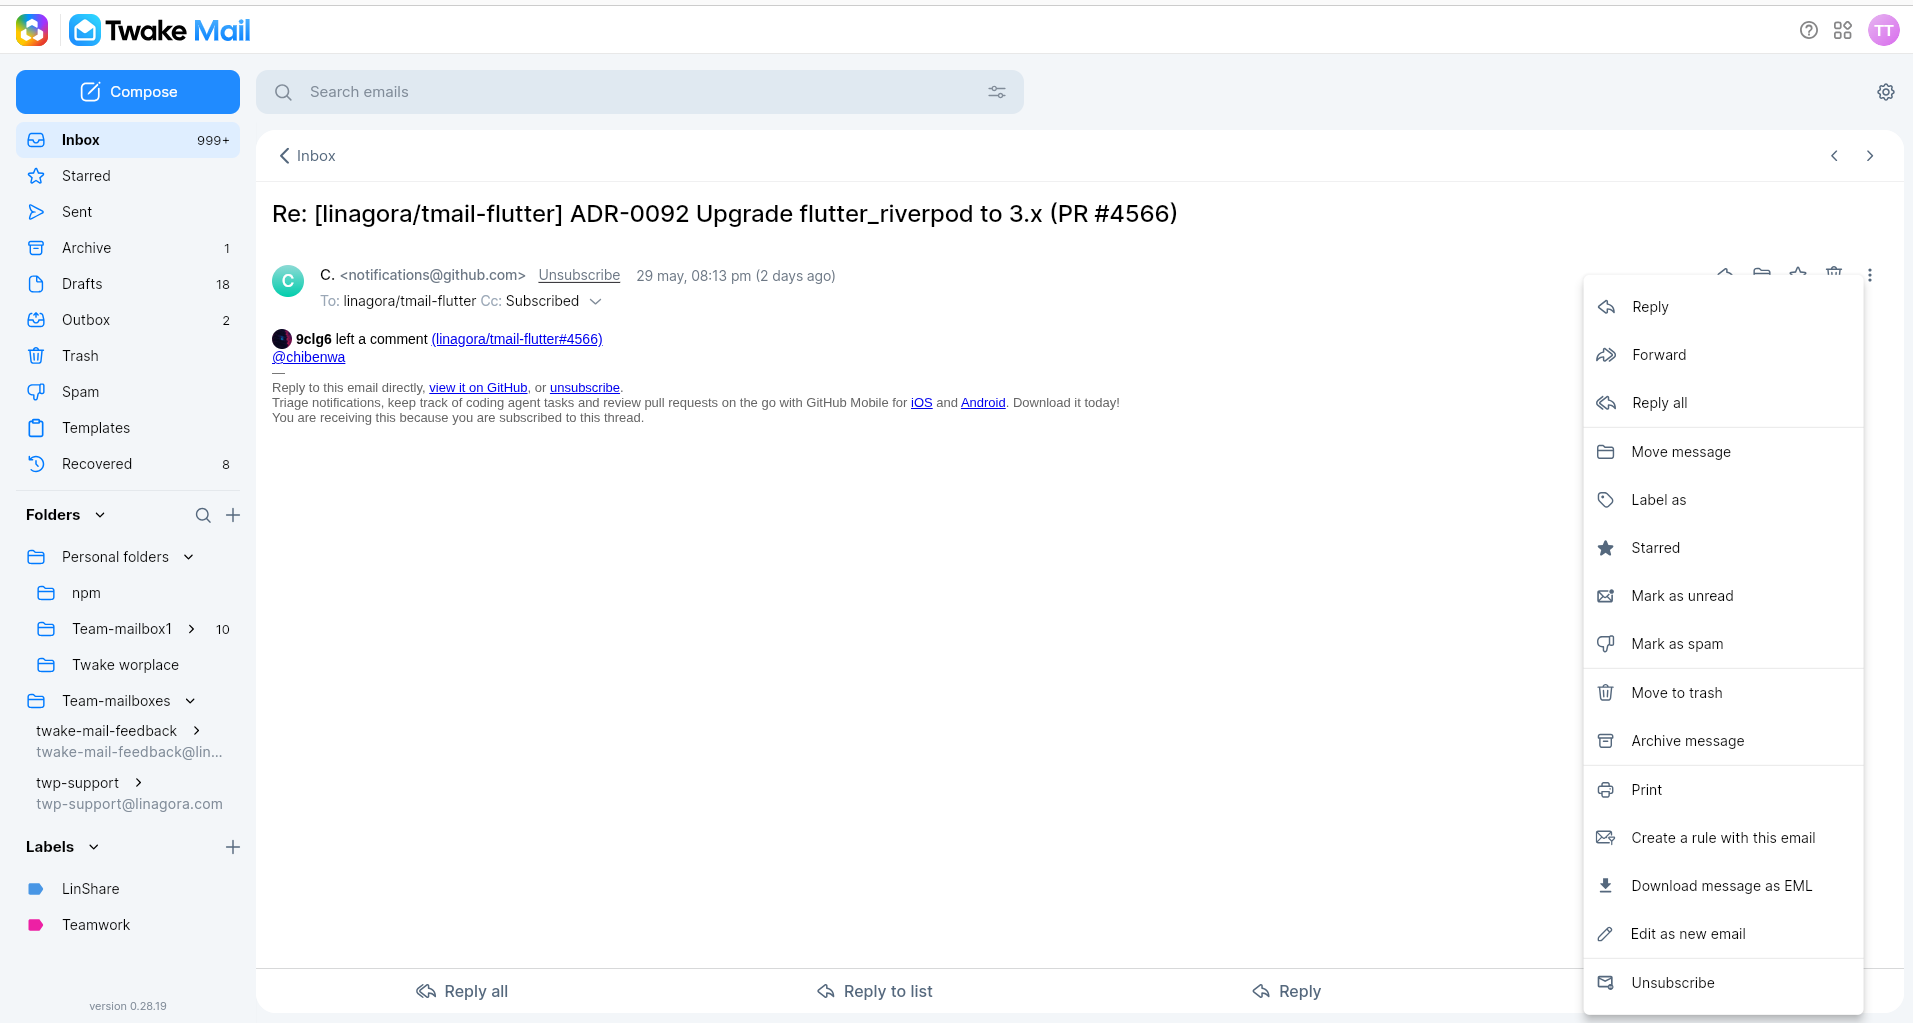This screenshot has width=1913, height=1023.
Task: Collapse Team-mailboxes group chevron
Action: (x=190, y=701)
